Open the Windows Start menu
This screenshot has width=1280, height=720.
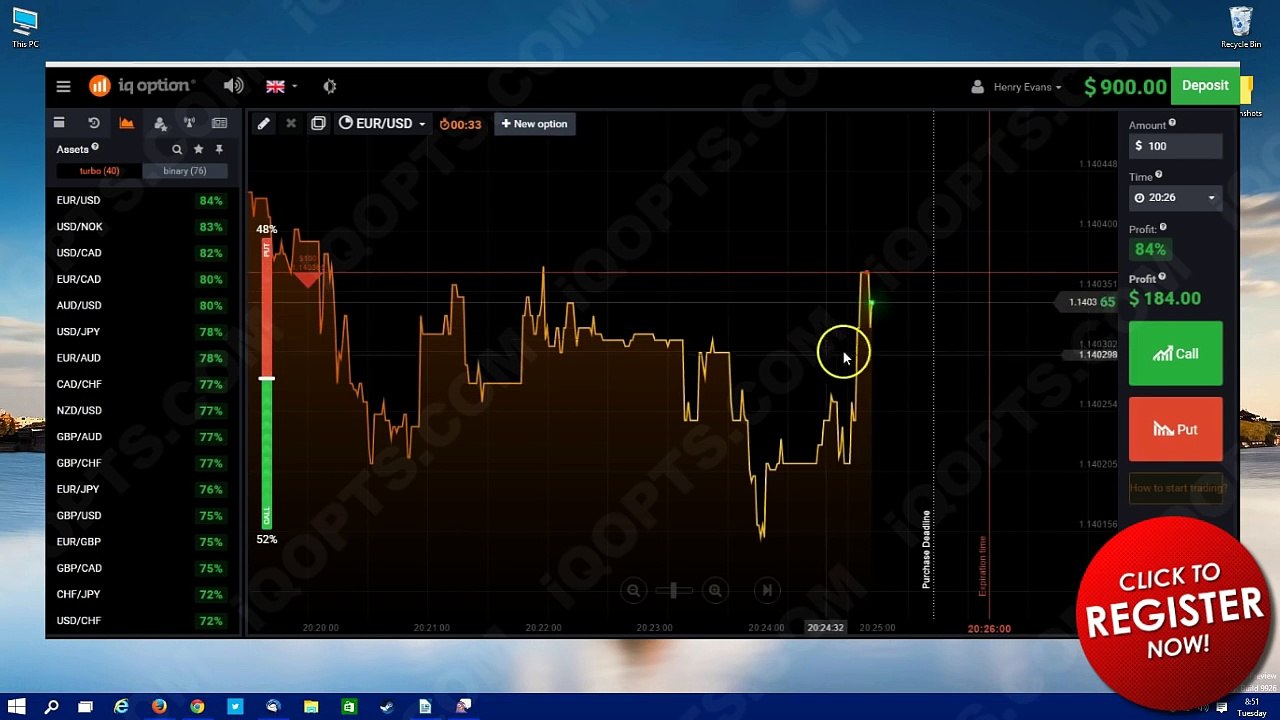[16, 707]
